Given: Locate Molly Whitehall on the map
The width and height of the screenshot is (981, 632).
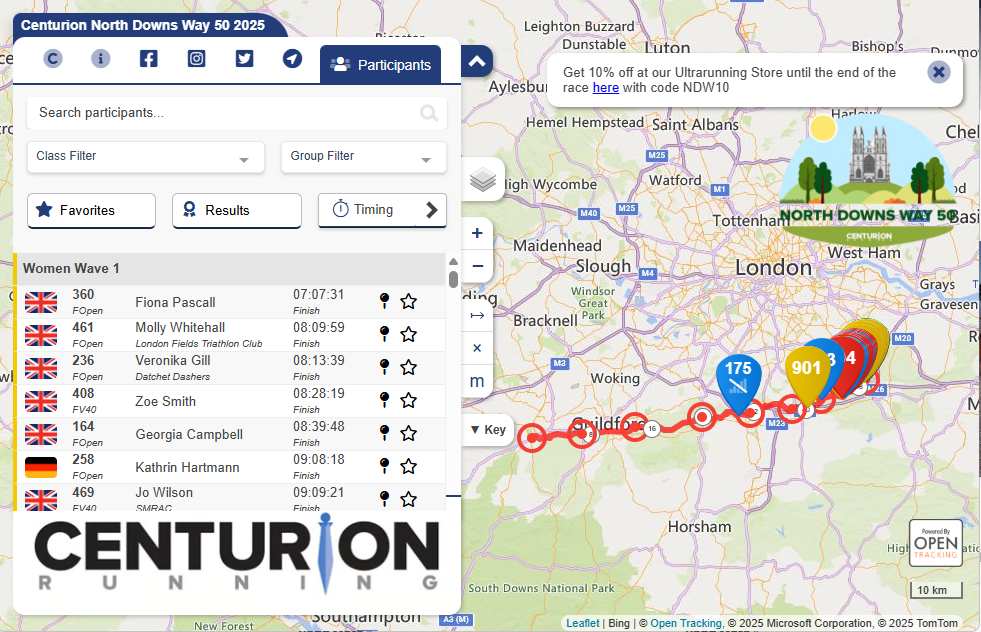Looking at the screenshot, I should [385, 334].
